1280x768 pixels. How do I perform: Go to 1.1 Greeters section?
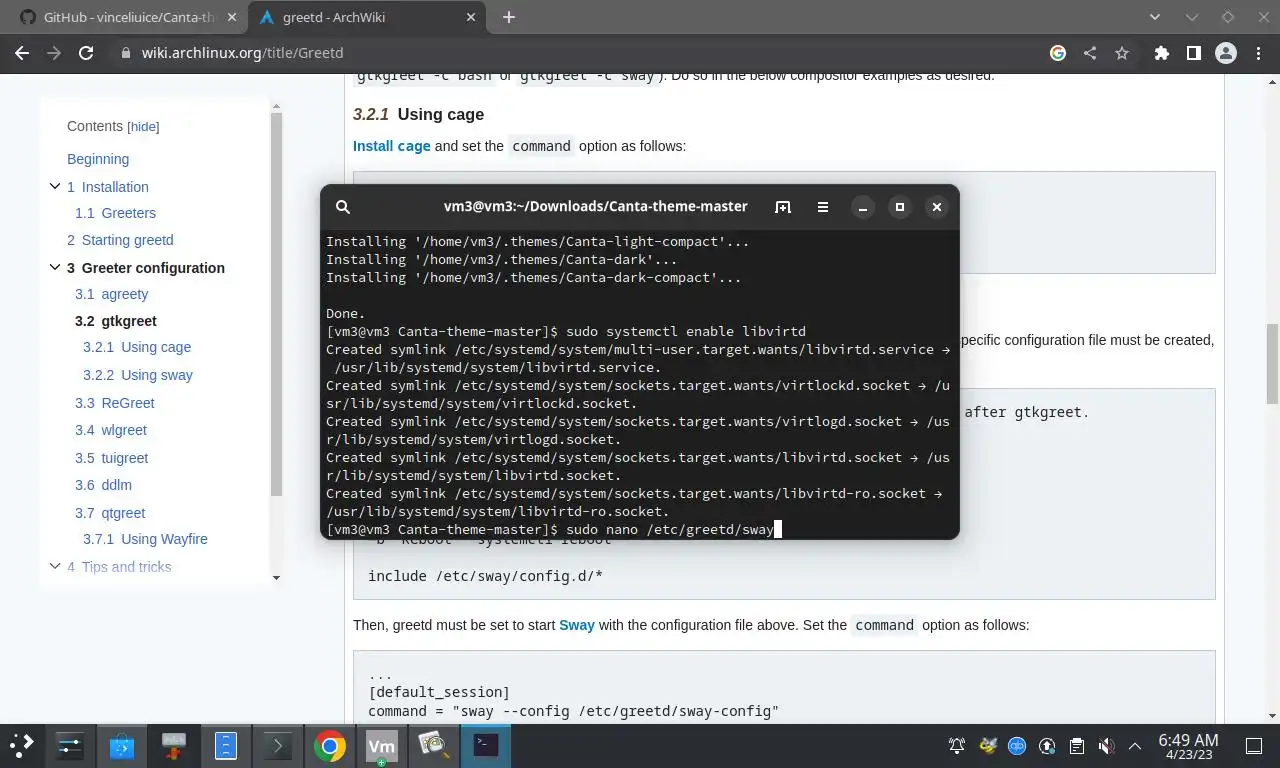point(115,213)
